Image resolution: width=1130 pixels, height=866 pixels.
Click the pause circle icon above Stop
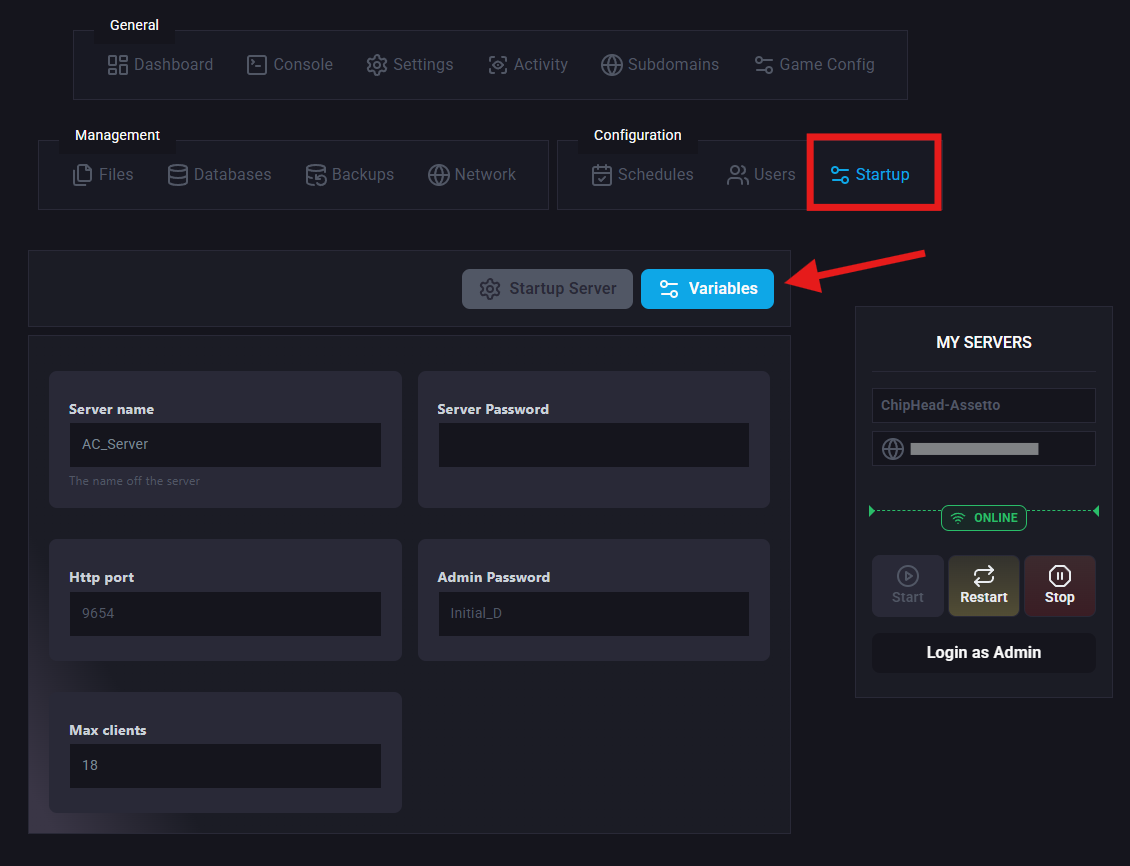pyautogui.click(x=1059, y=576)
